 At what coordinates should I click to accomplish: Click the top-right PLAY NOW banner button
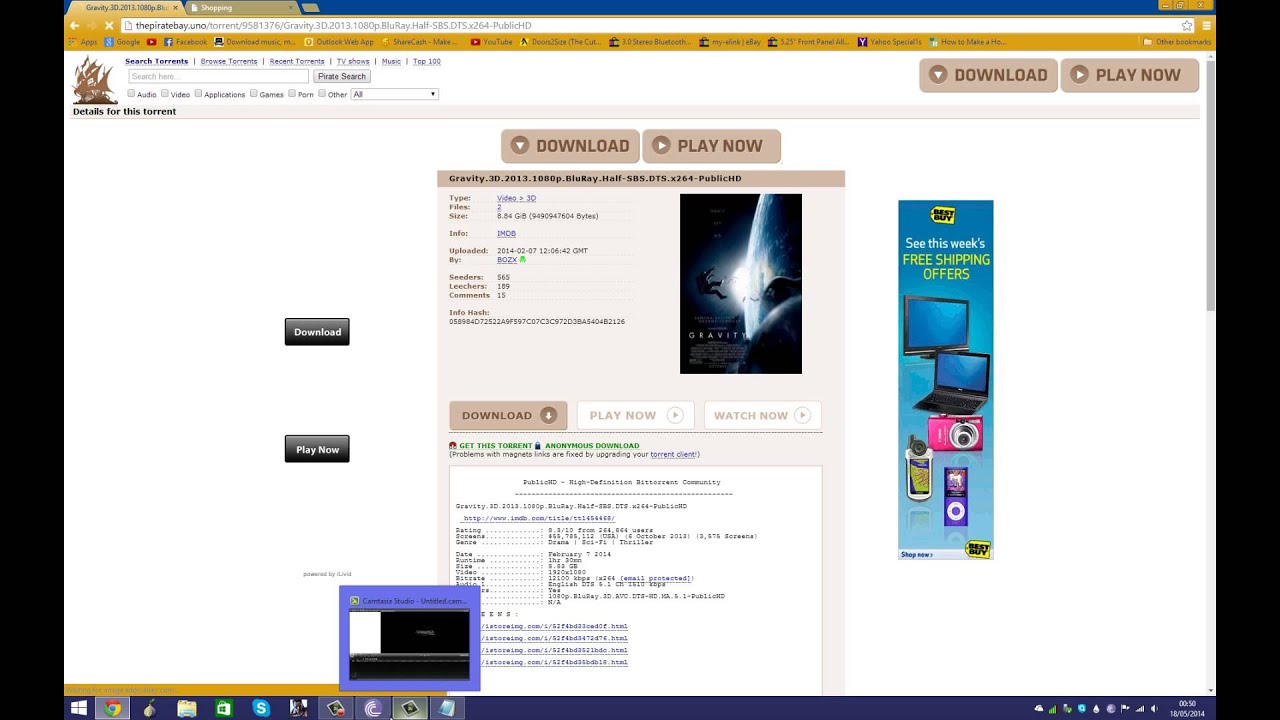[x=1129, y=75]
